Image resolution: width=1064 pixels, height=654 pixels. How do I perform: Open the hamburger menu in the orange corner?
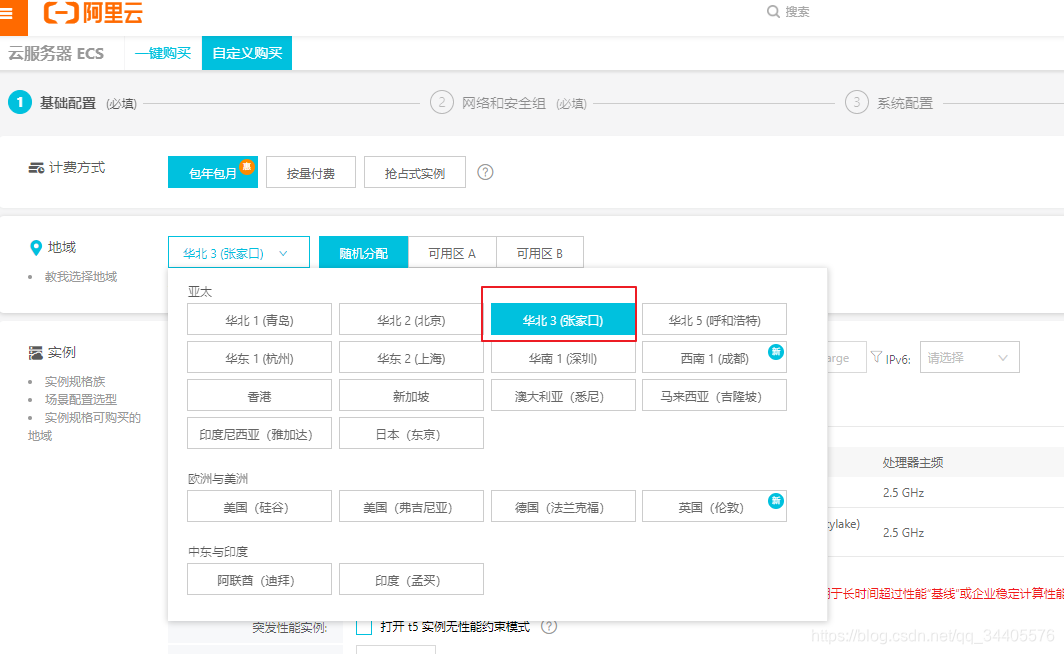pos(6,13)
